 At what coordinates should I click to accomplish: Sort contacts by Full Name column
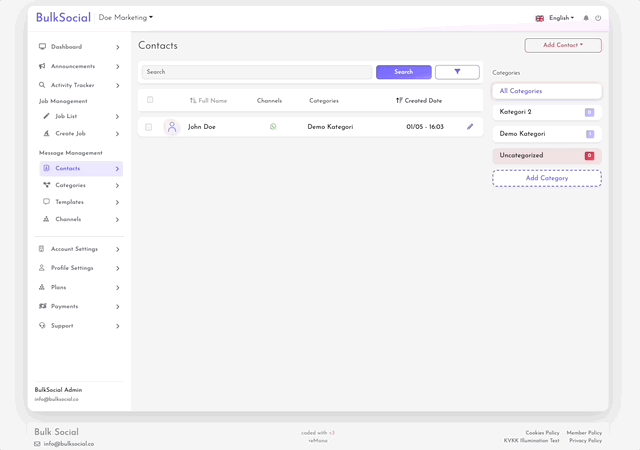pos(208,101)
